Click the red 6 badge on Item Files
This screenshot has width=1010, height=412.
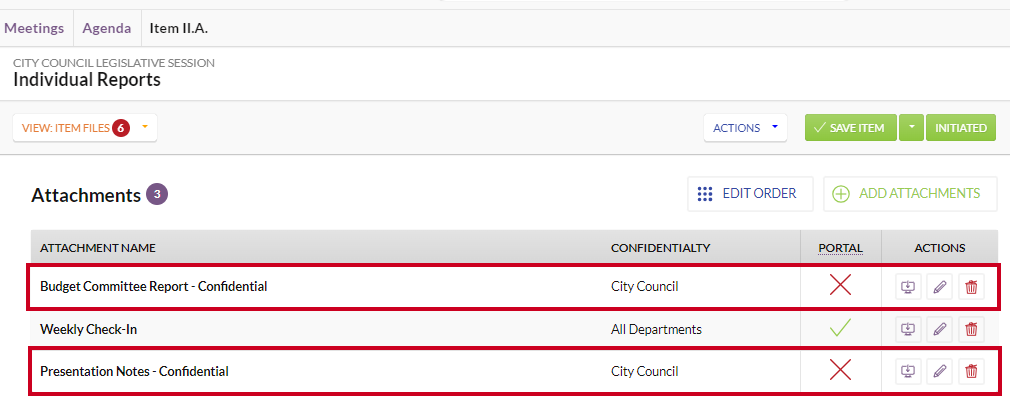(x=120, y=128)
